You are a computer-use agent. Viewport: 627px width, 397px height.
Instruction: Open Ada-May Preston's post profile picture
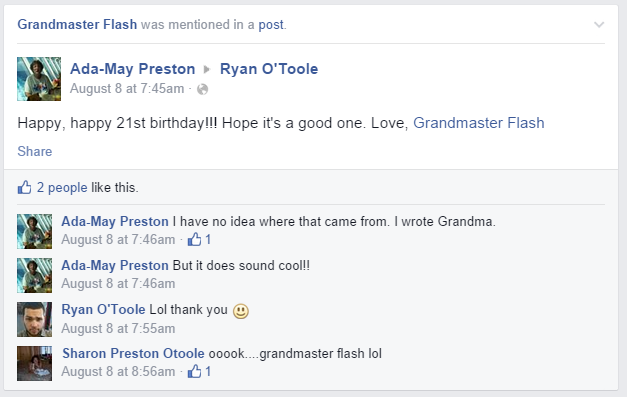tap(39, 79)
